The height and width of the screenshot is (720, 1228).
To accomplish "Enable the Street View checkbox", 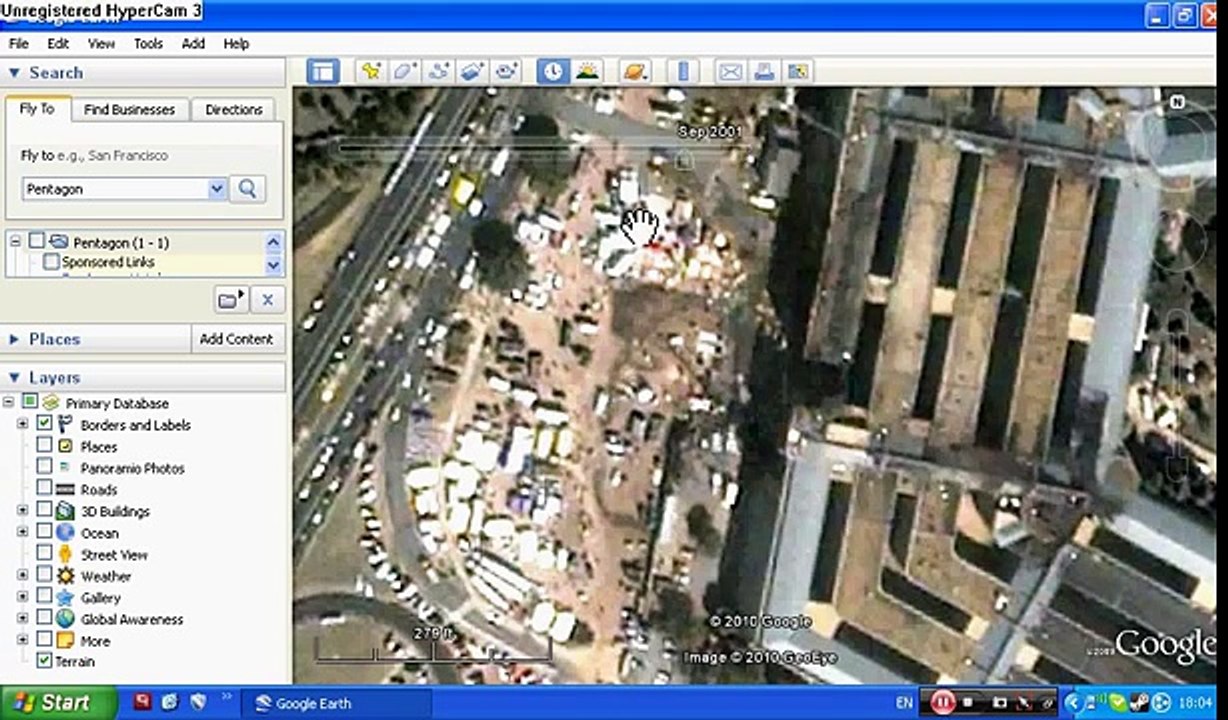I will point(44,554).
